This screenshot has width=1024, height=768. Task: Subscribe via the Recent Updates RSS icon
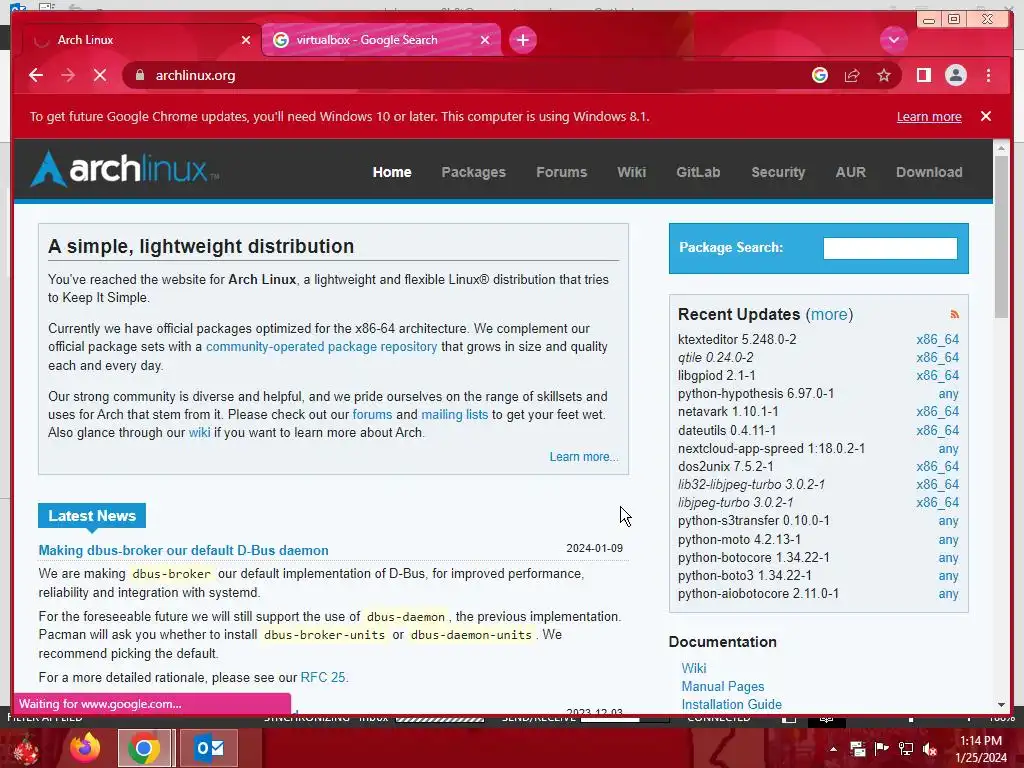954,315
